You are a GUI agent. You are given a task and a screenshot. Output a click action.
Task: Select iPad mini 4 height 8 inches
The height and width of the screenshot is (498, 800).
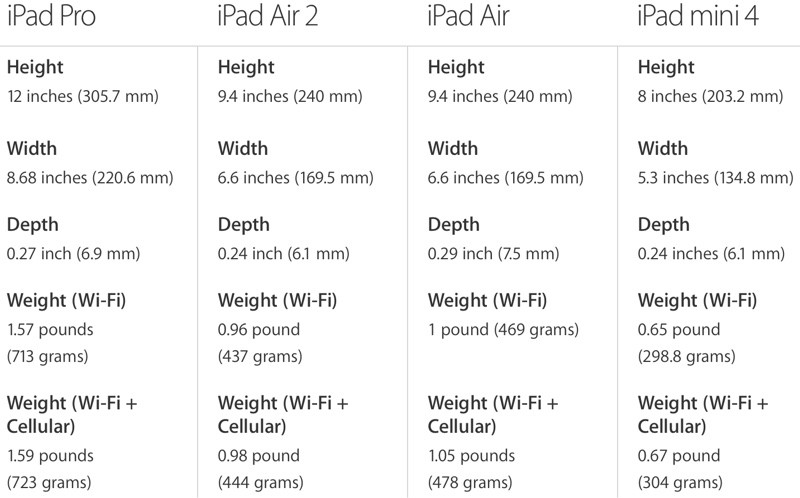coord(709,97)
